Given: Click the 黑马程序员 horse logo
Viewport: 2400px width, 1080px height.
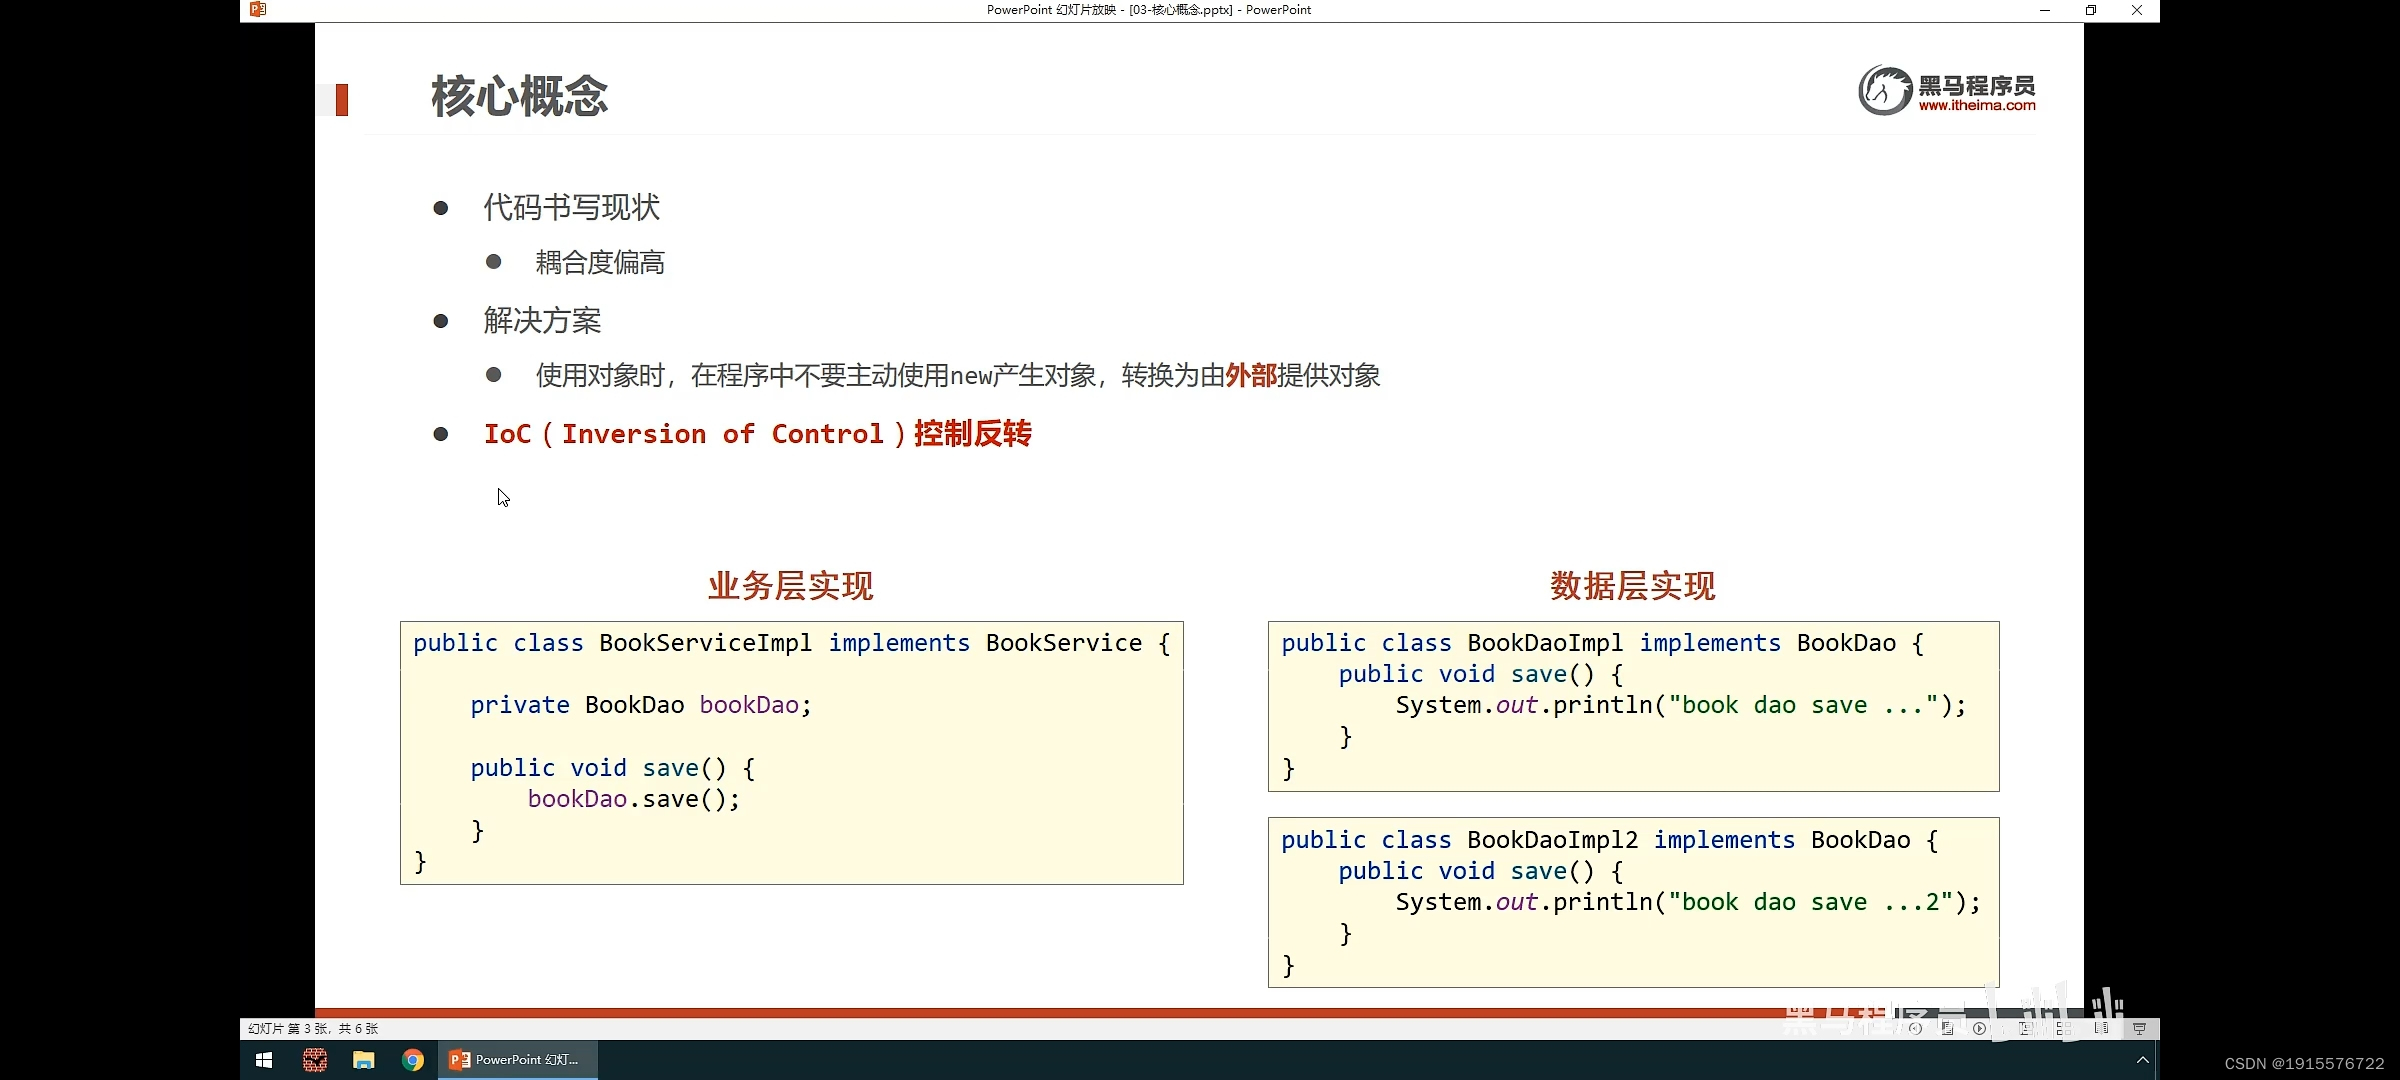Looking at the screenshot, I should pos(1885,90).
